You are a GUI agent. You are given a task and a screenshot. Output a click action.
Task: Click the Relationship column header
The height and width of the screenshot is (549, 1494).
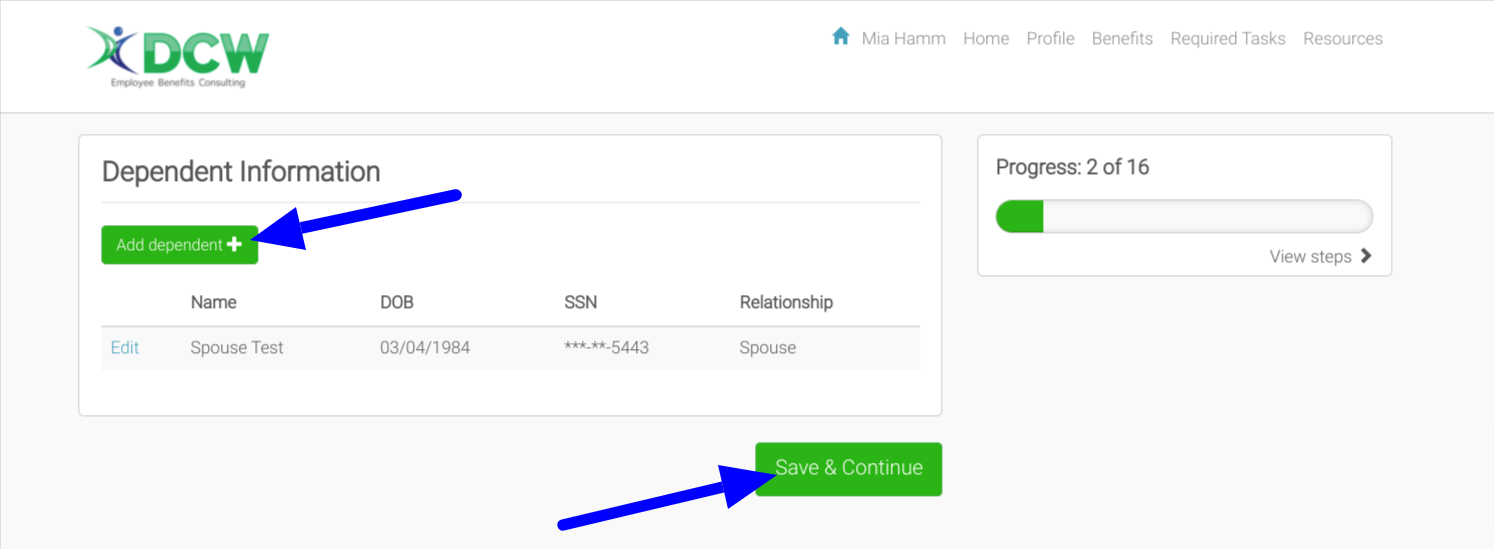tap(786, 302)
